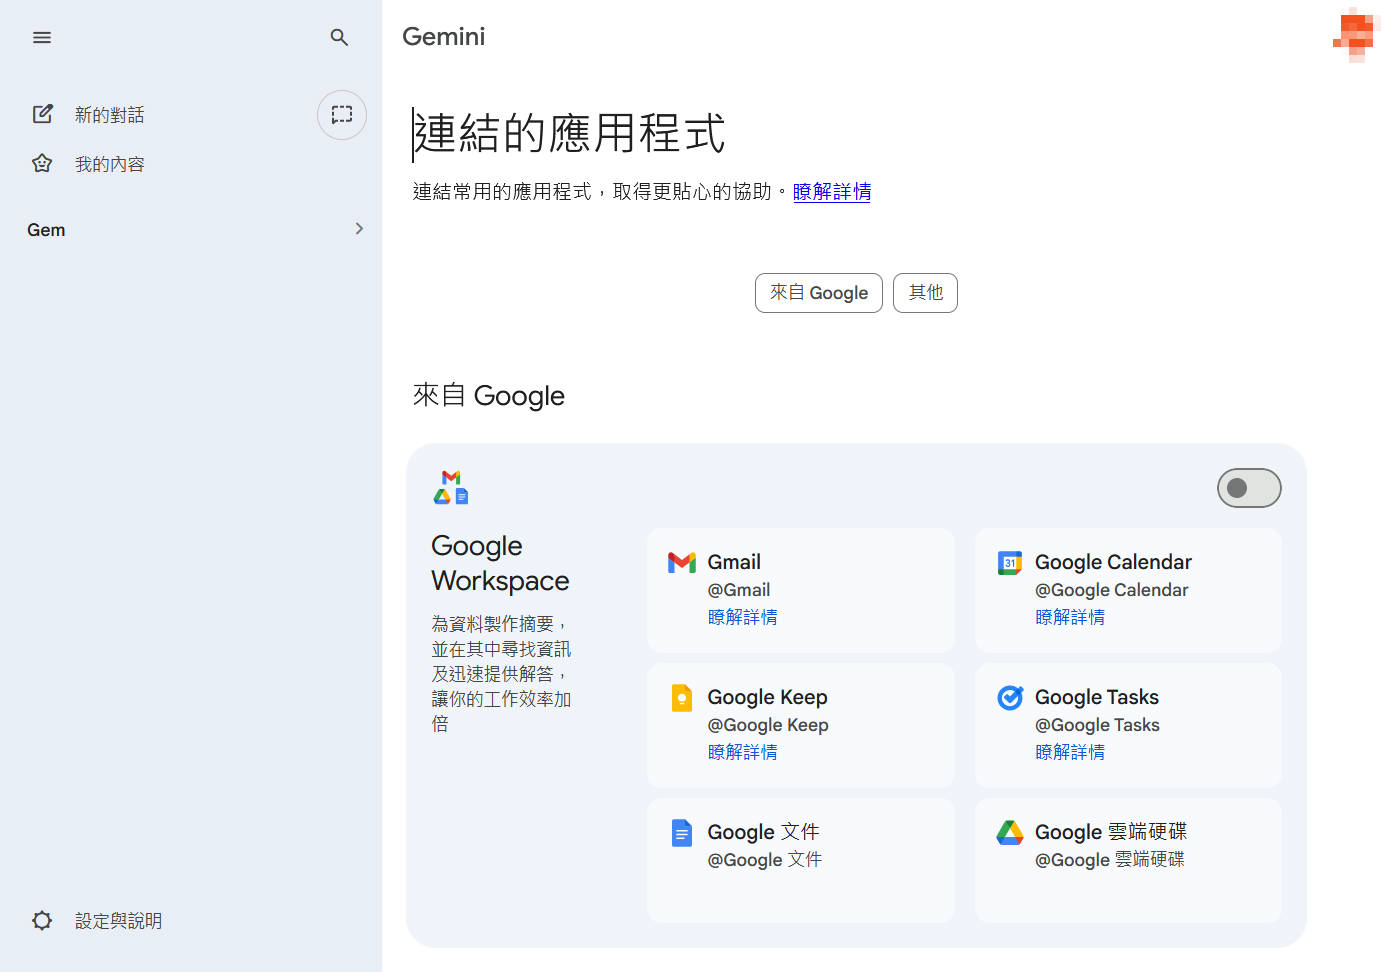1391x972 pixels.
Task: Expand the Gem section chevron
Action: [359, 229]
